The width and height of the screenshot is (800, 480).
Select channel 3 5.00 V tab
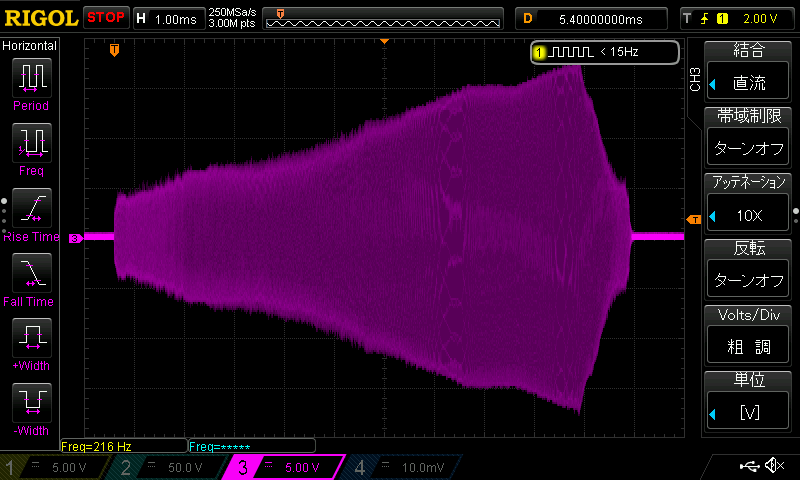click(286, 467)
